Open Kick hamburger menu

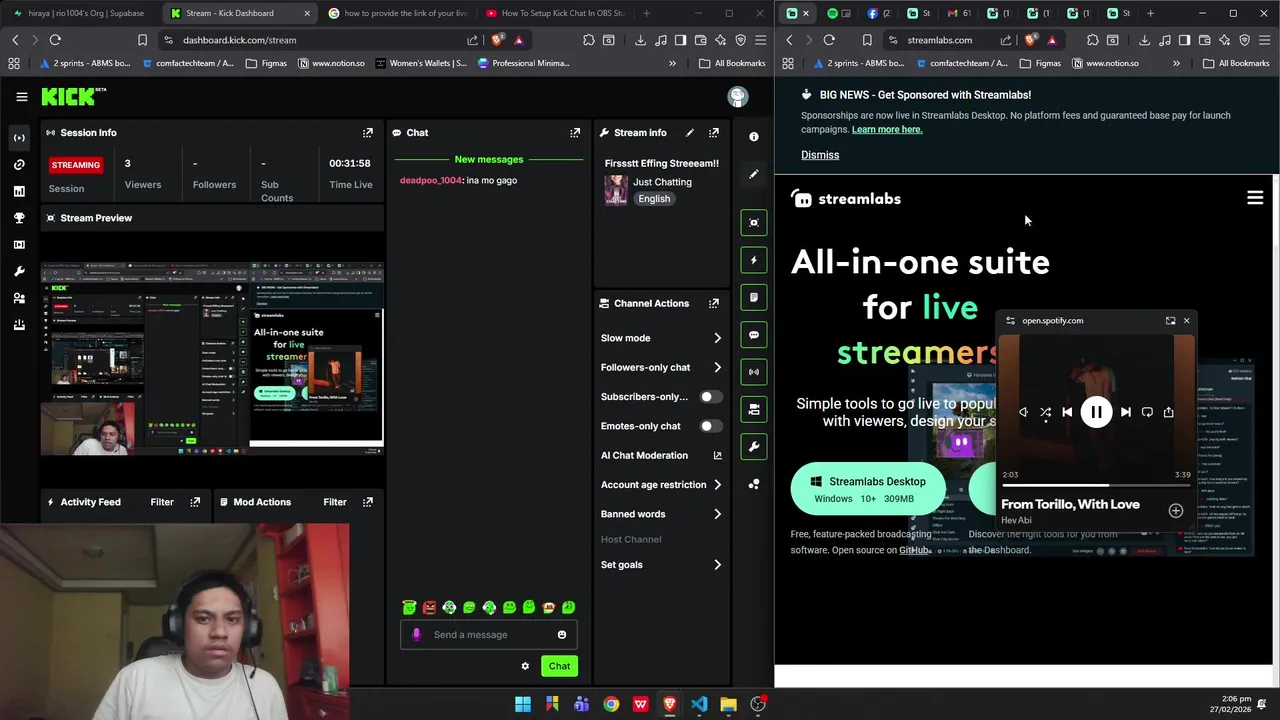21,97
